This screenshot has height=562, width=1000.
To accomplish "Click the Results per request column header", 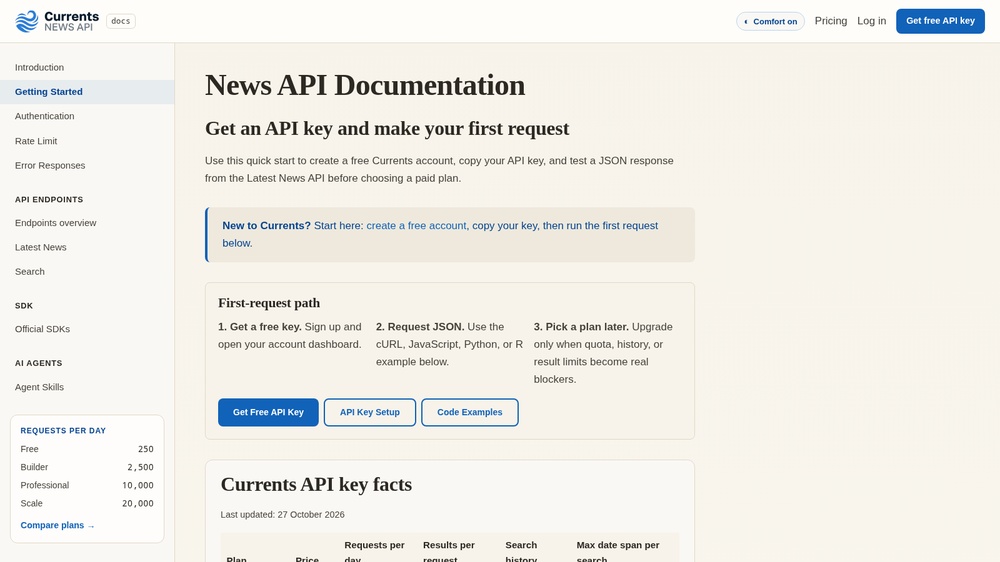I will [x=449, y=552].
